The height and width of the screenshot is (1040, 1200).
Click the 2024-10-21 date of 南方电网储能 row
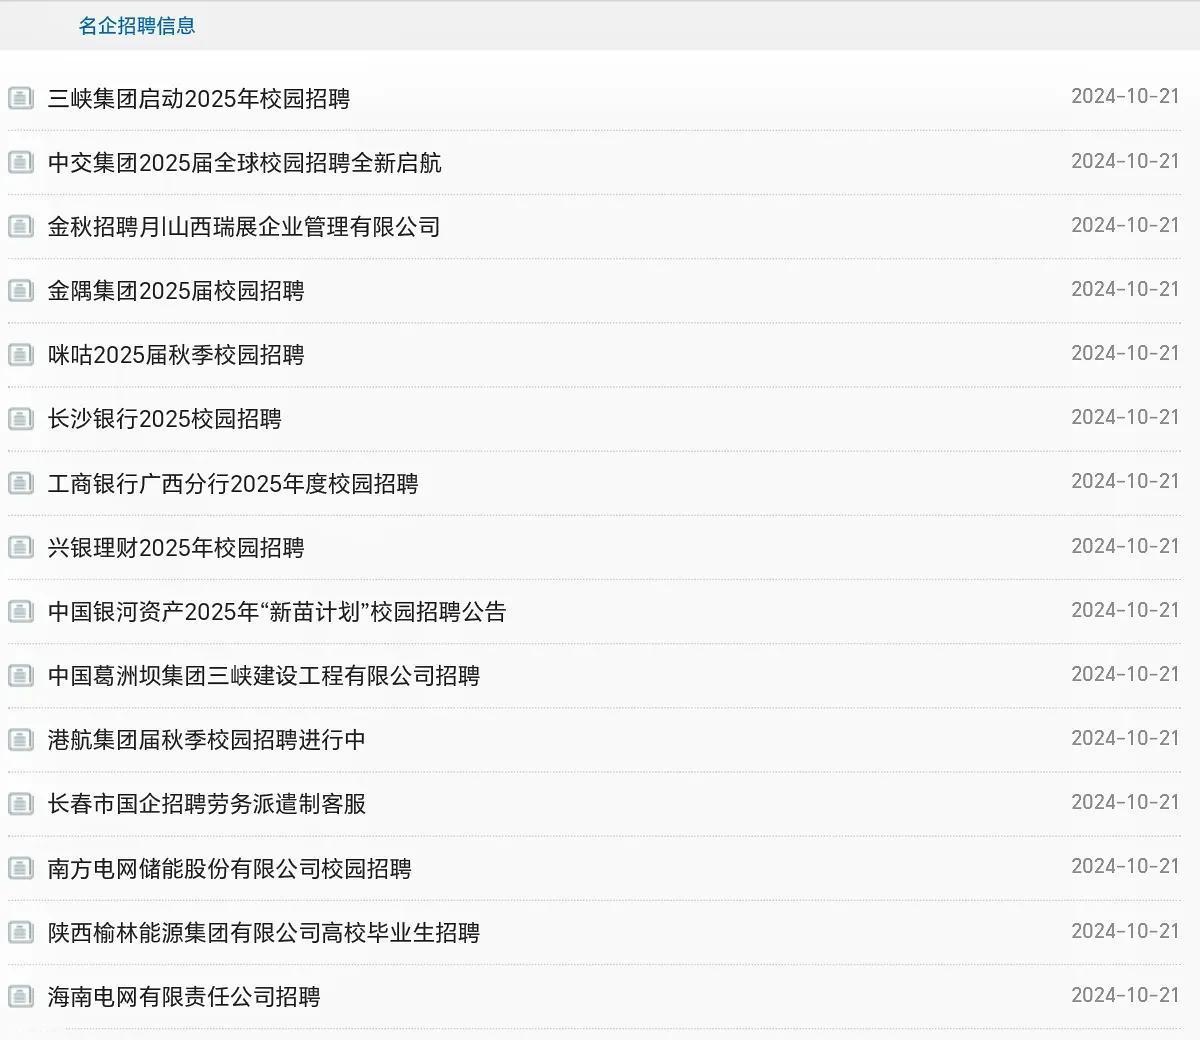(1125, 865)
